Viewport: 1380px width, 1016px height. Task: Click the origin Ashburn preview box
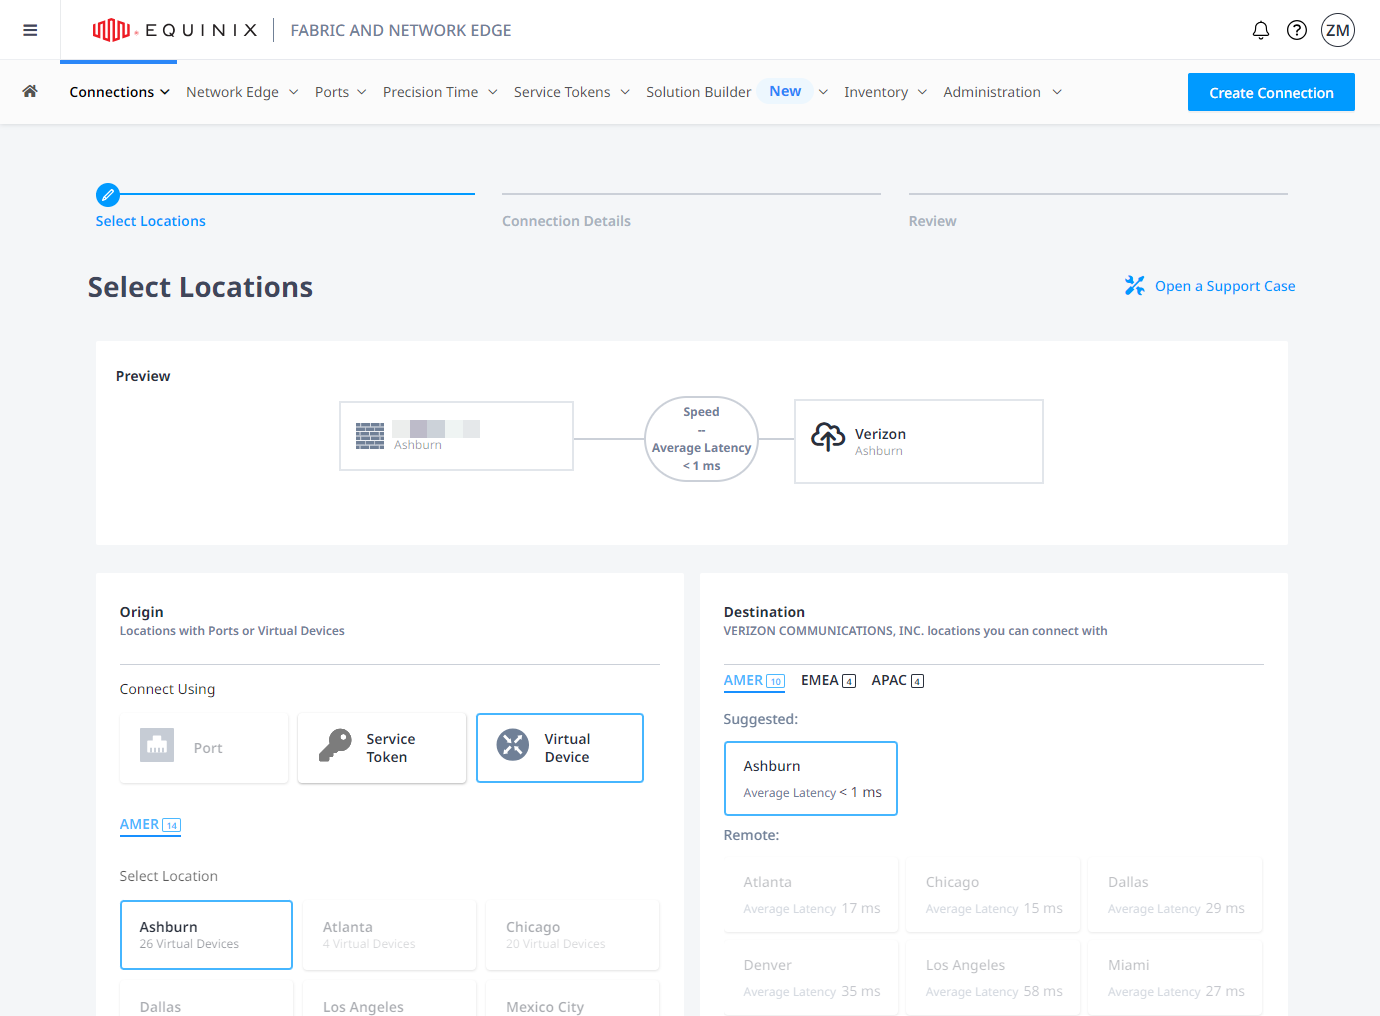pyautogui.click(x=456, y=436)
